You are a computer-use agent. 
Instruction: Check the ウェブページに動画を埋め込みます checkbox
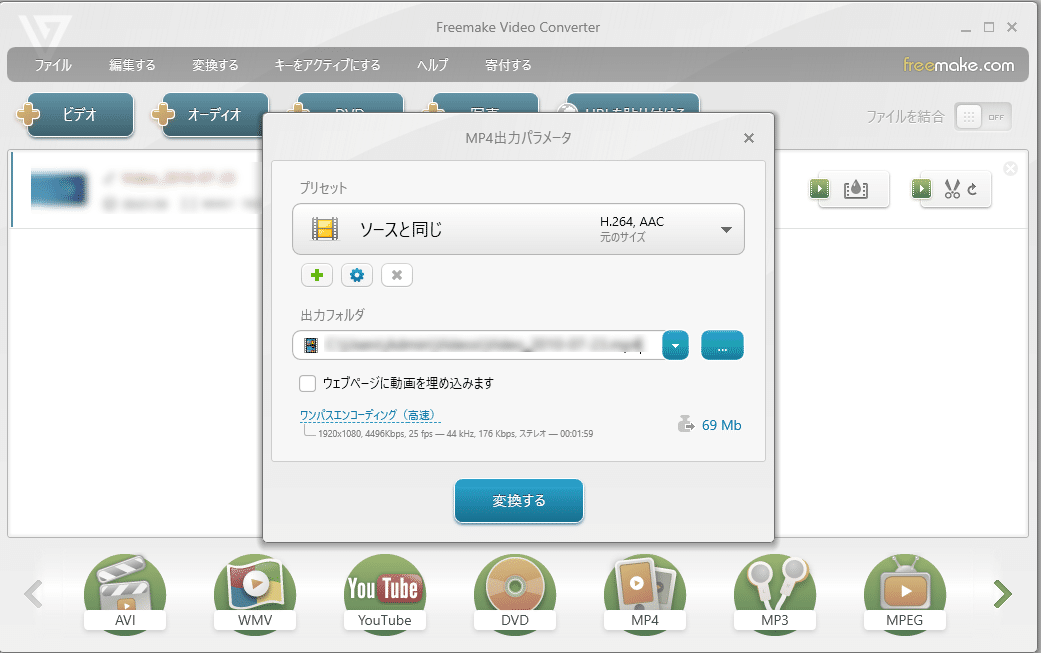pos(307,383)
